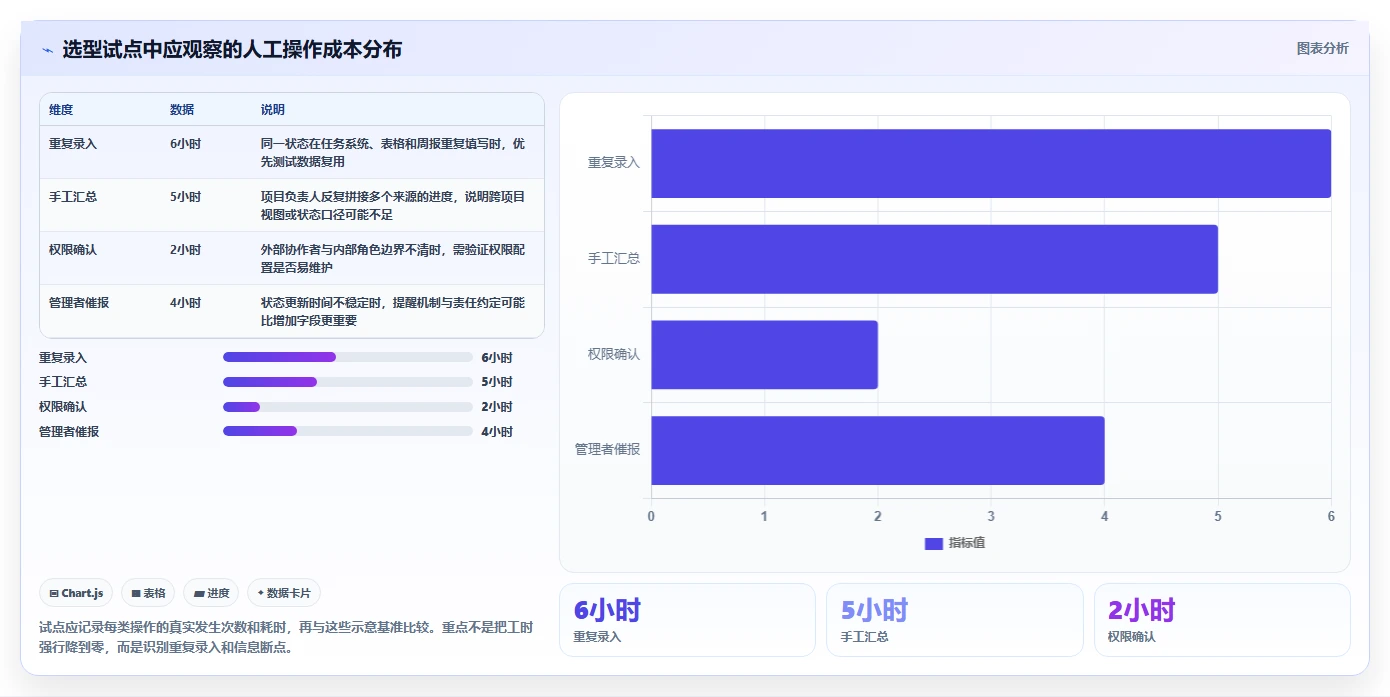This screenshot has width=1390, height=697.
Task: Click the 管理者催报 progress bar
Action: 348,431
